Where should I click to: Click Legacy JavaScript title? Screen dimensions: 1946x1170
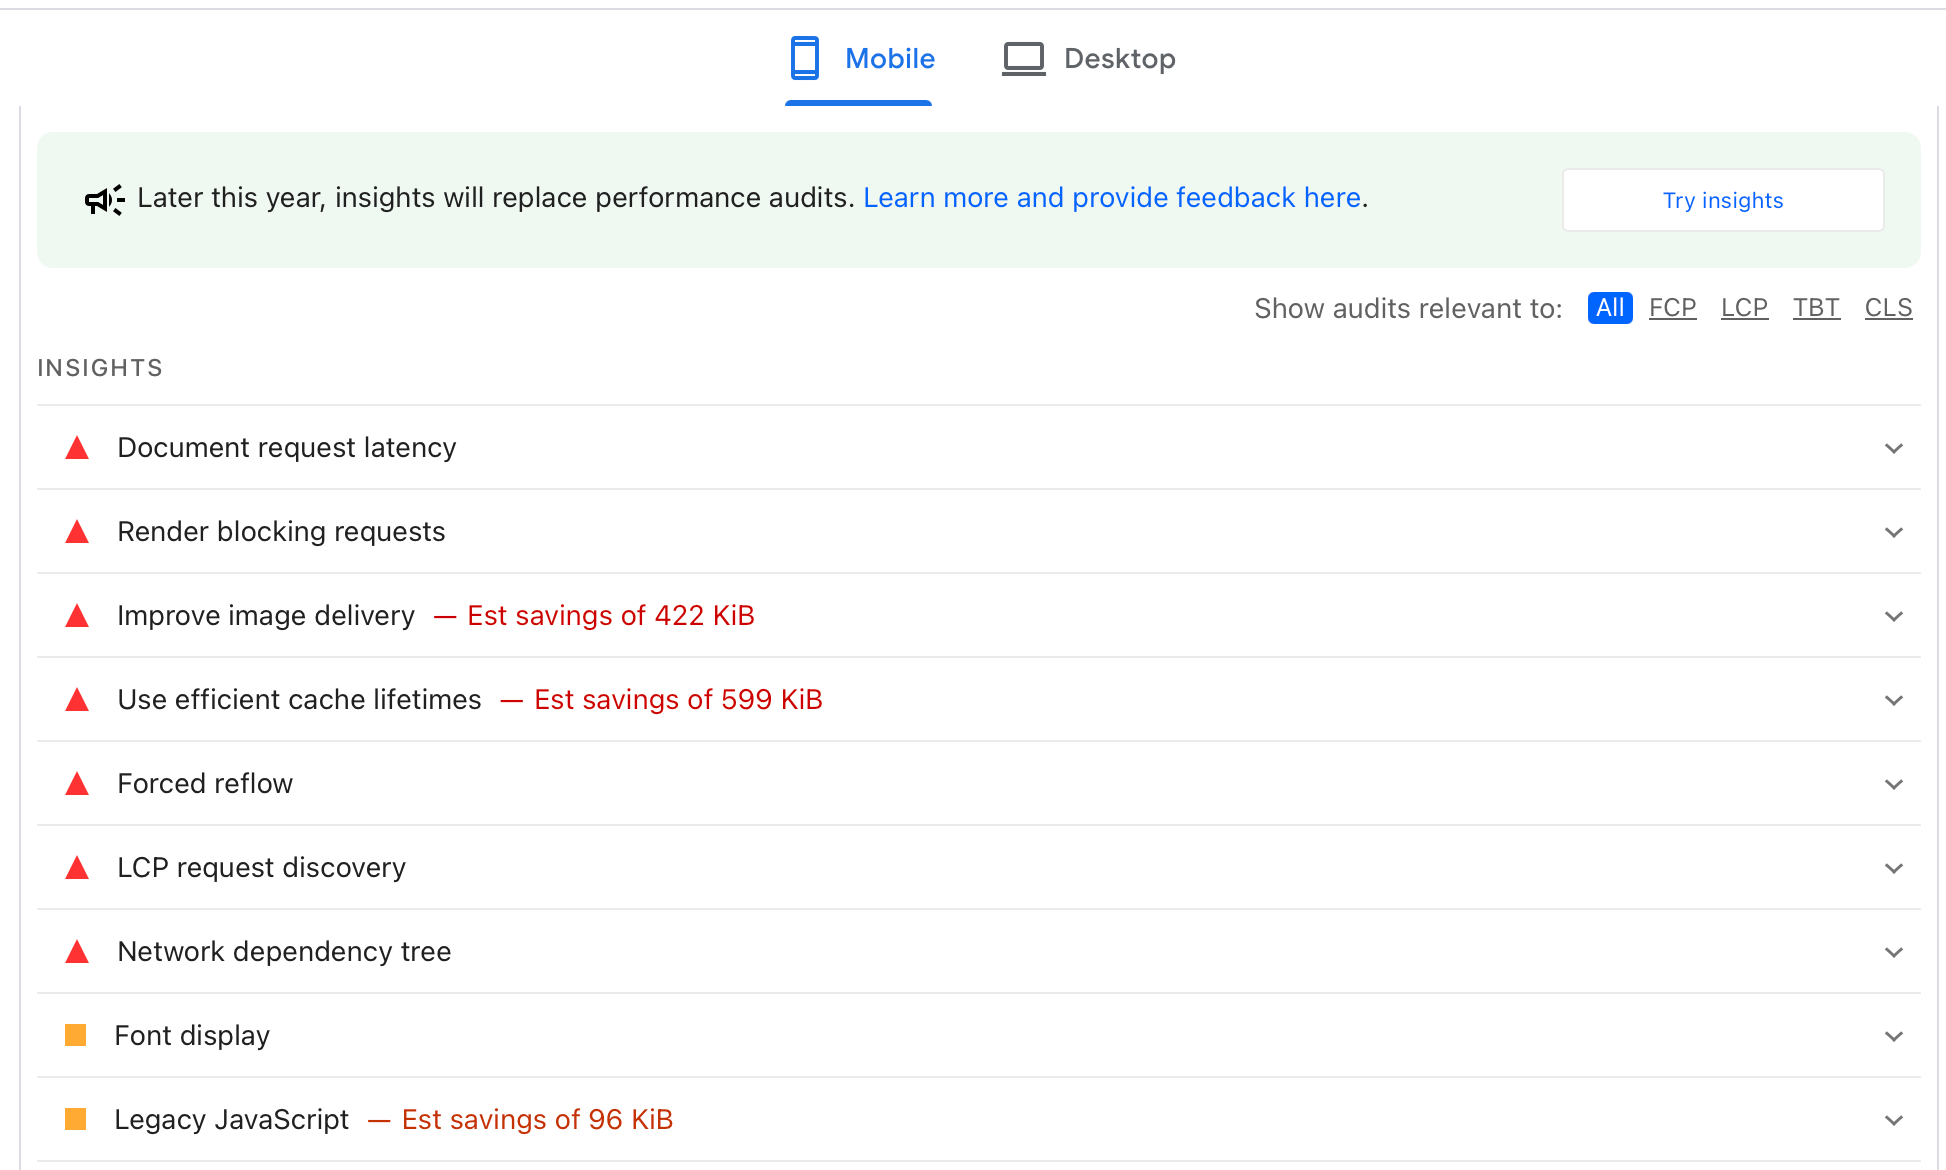click(x=232, y=1120)
